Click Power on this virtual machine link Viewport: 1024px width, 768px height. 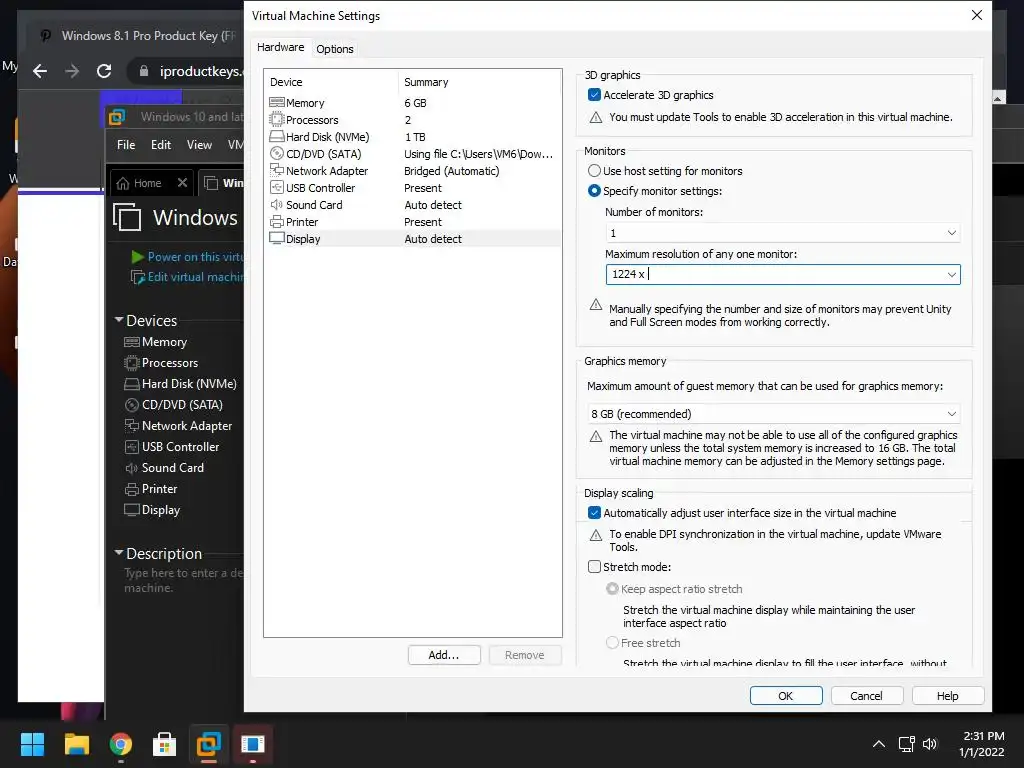[195, 257]
